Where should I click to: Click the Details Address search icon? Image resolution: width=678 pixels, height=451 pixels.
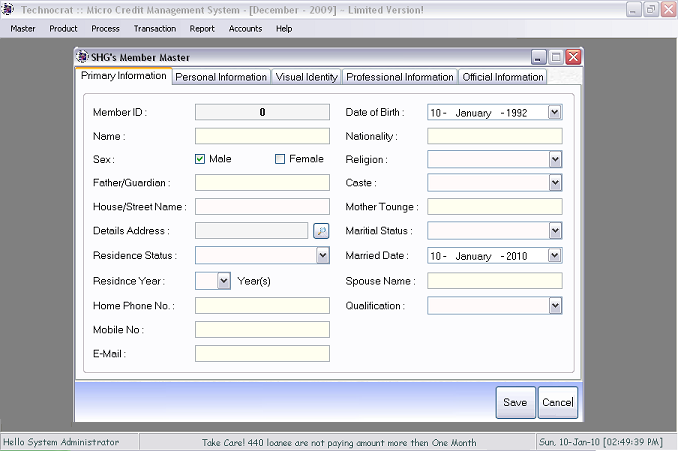point(321,231)
